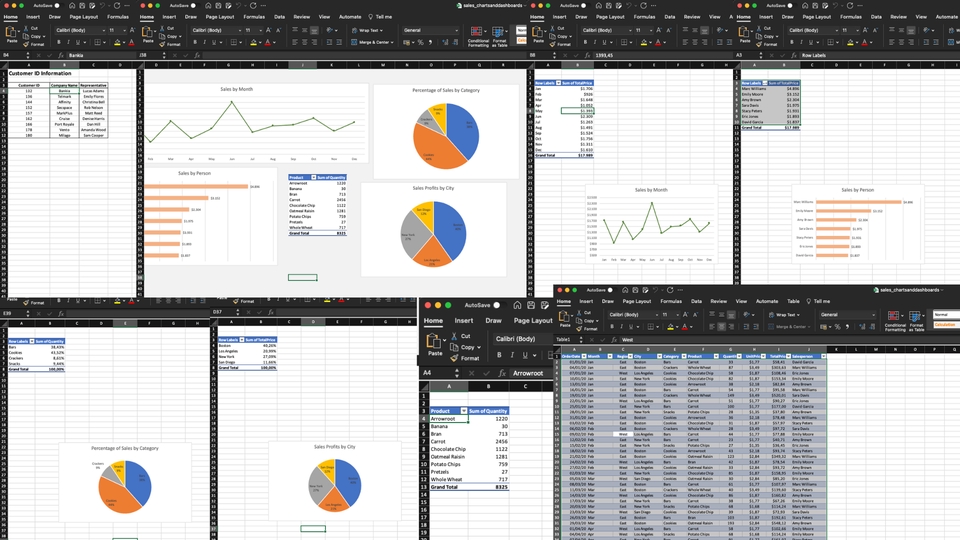The width and height of the screenshot is (960, 540).
Task: Click redo arrow in dashboard J38 window title bar
Action: click(253, 6)
